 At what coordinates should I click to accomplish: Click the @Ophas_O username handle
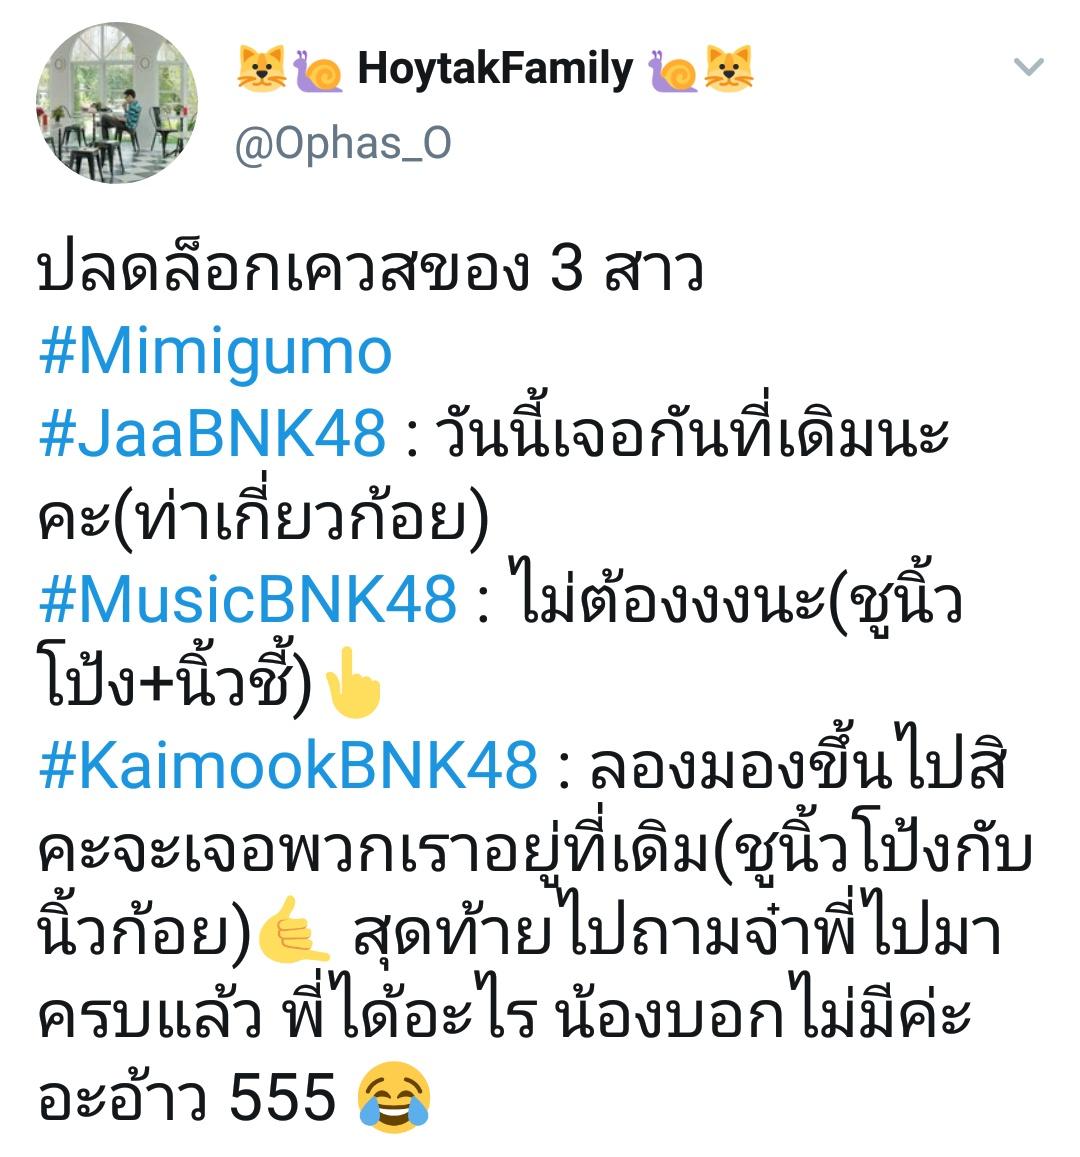click(342, 143)
